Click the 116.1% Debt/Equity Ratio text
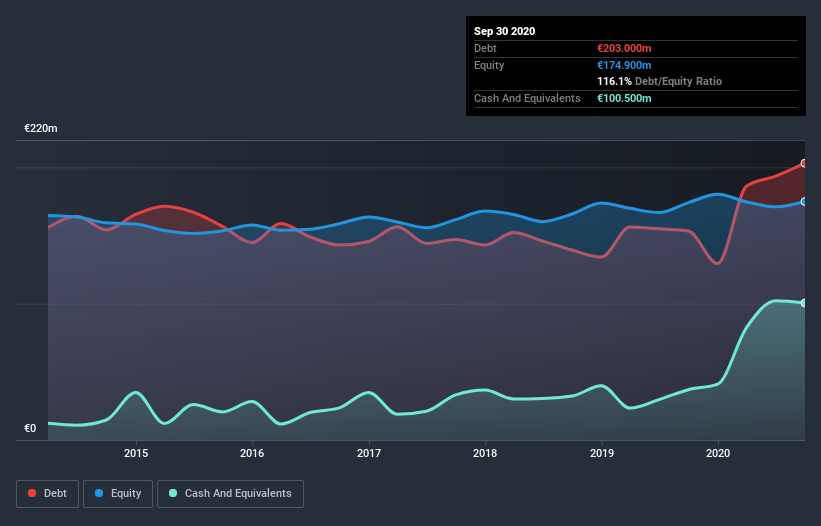 click(x=659, y=81)
